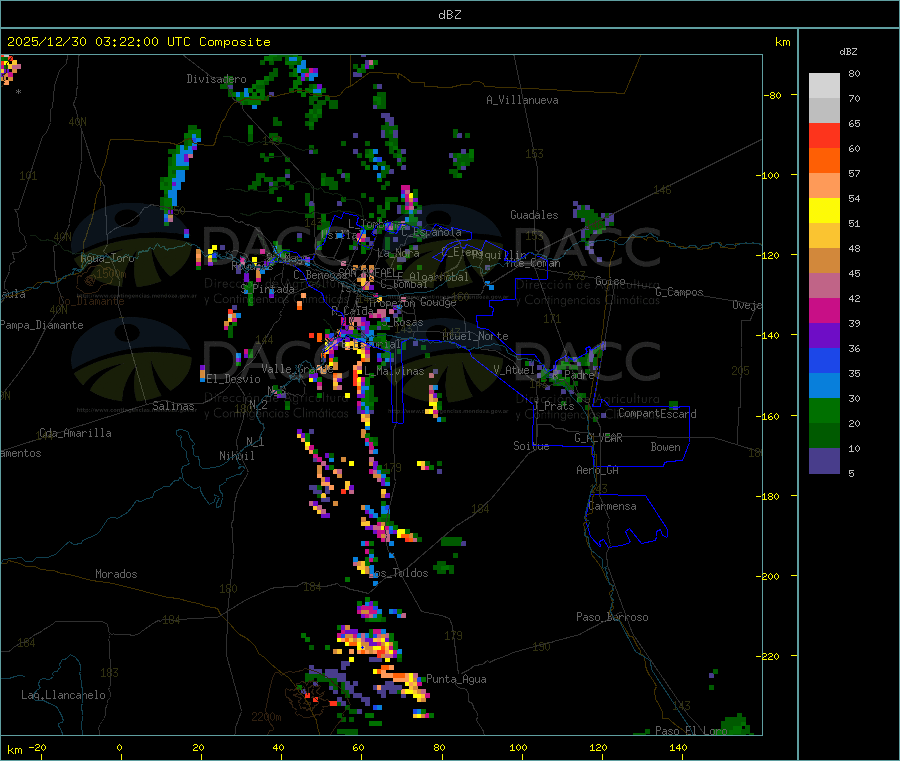The image size is (900, 761).
Task: Click the 'Soitue' location label
Action: coord(531,446)
